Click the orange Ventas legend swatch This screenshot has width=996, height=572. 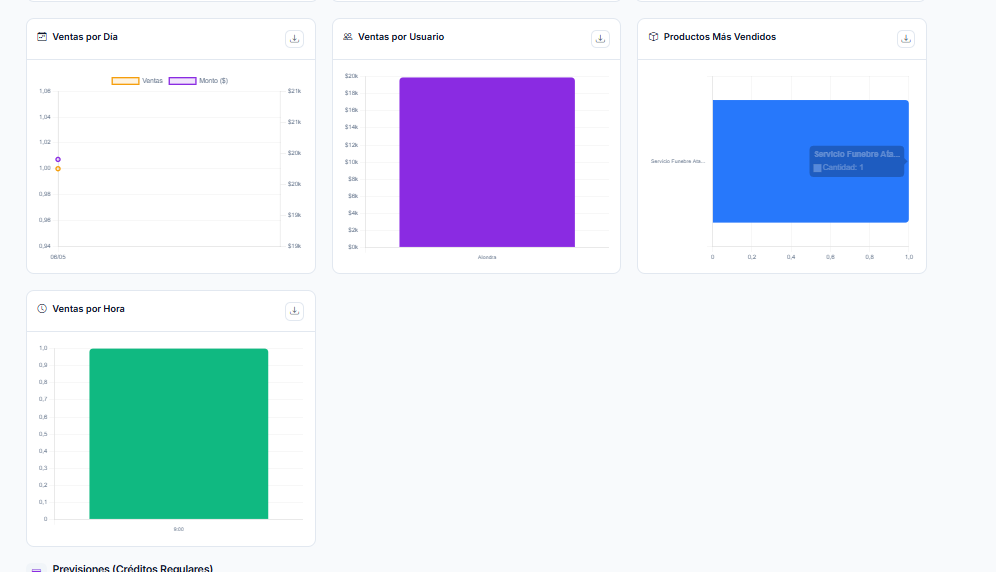pos(125,81)
